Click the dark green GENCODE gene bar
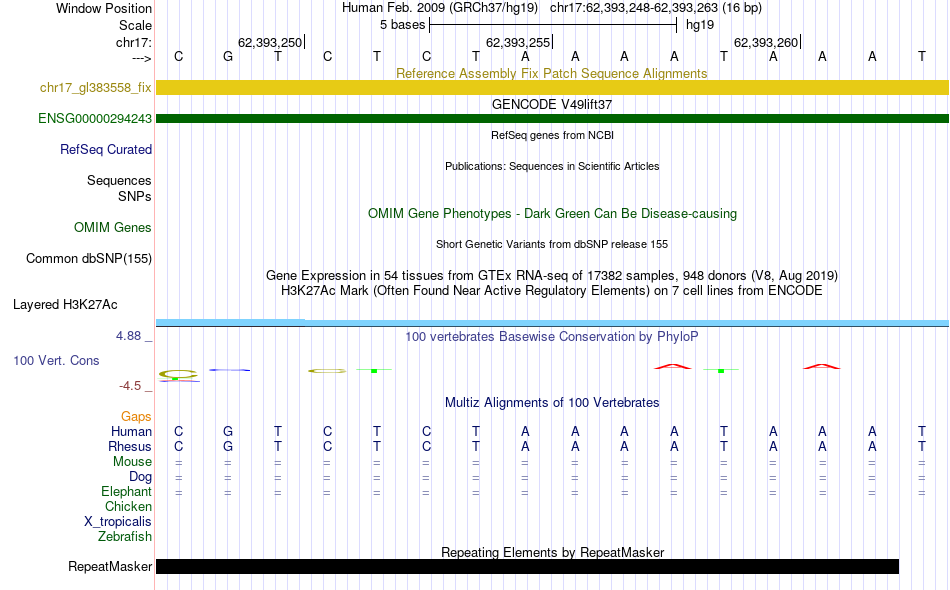Image resolution: width=950 pixels, height=590 pixels. coord(552,118)
